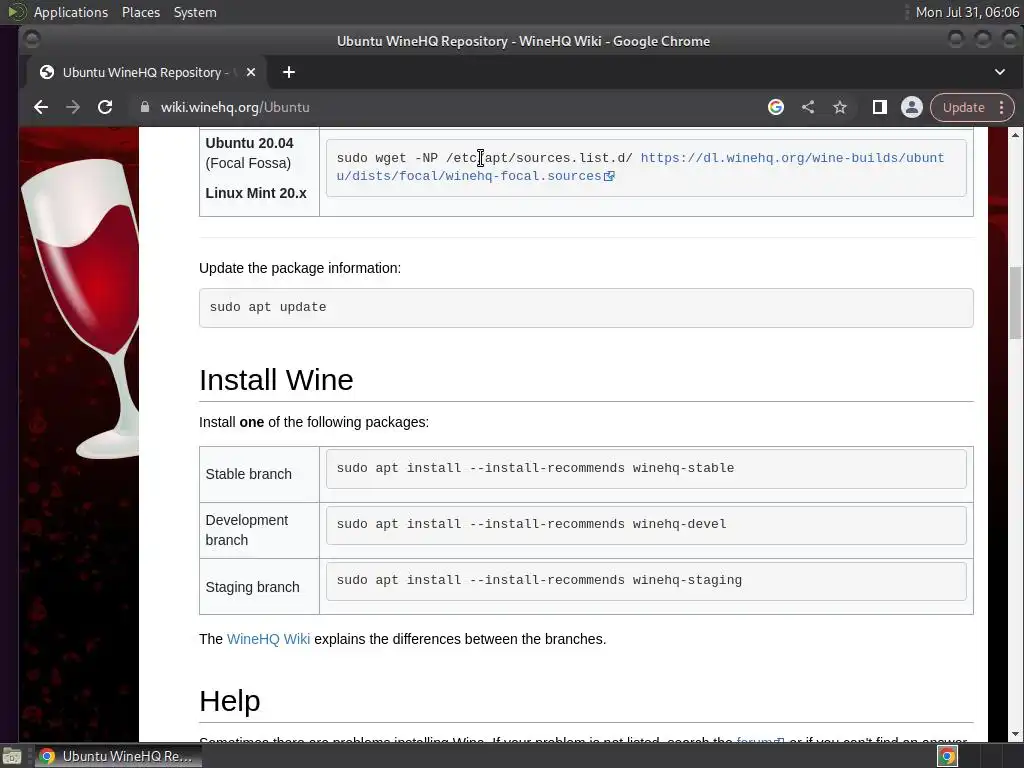Screen dimensions: 1024x768
Task: Select the Ubuntu WineHQ Repository tab
Action: pyautogui.click(x=146, y=72)
